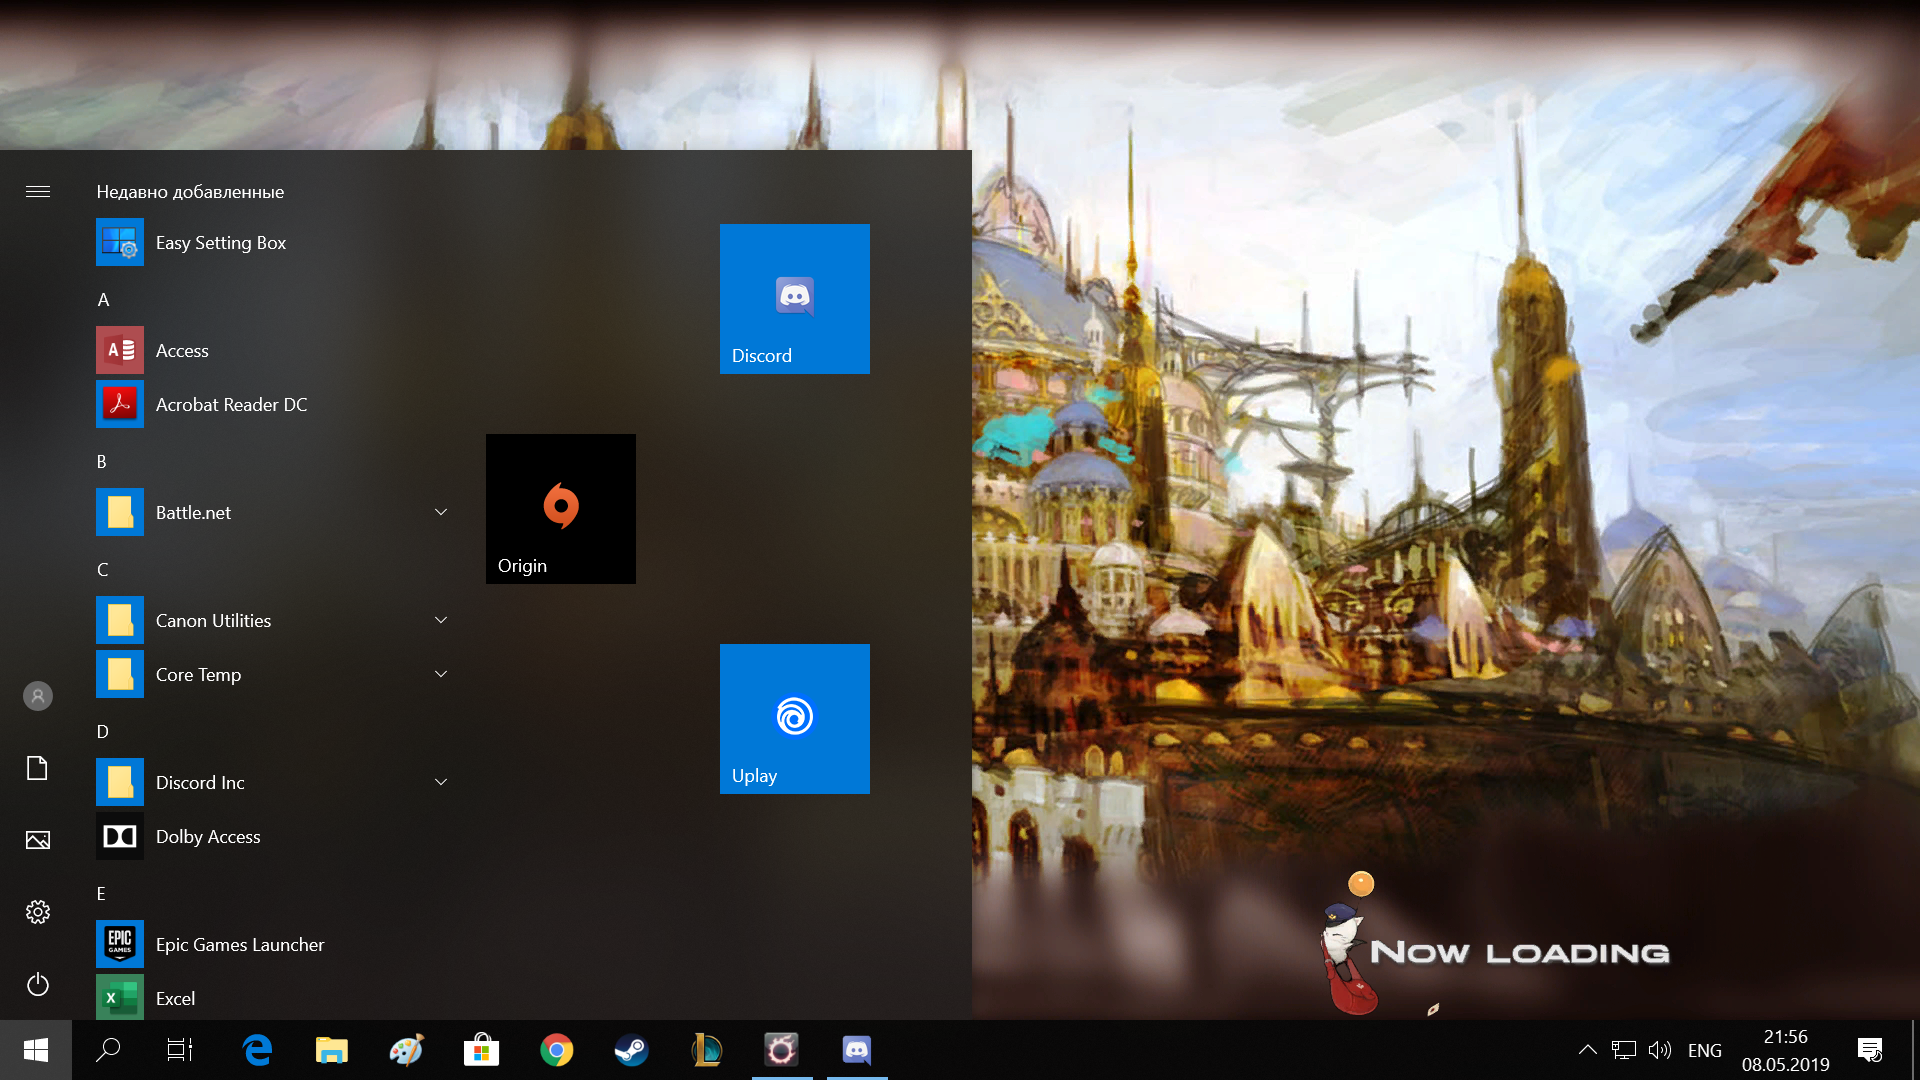Screen dimensions: 1920x1080
Task: Open Access from the app list
Action: (x=270, y=350)
